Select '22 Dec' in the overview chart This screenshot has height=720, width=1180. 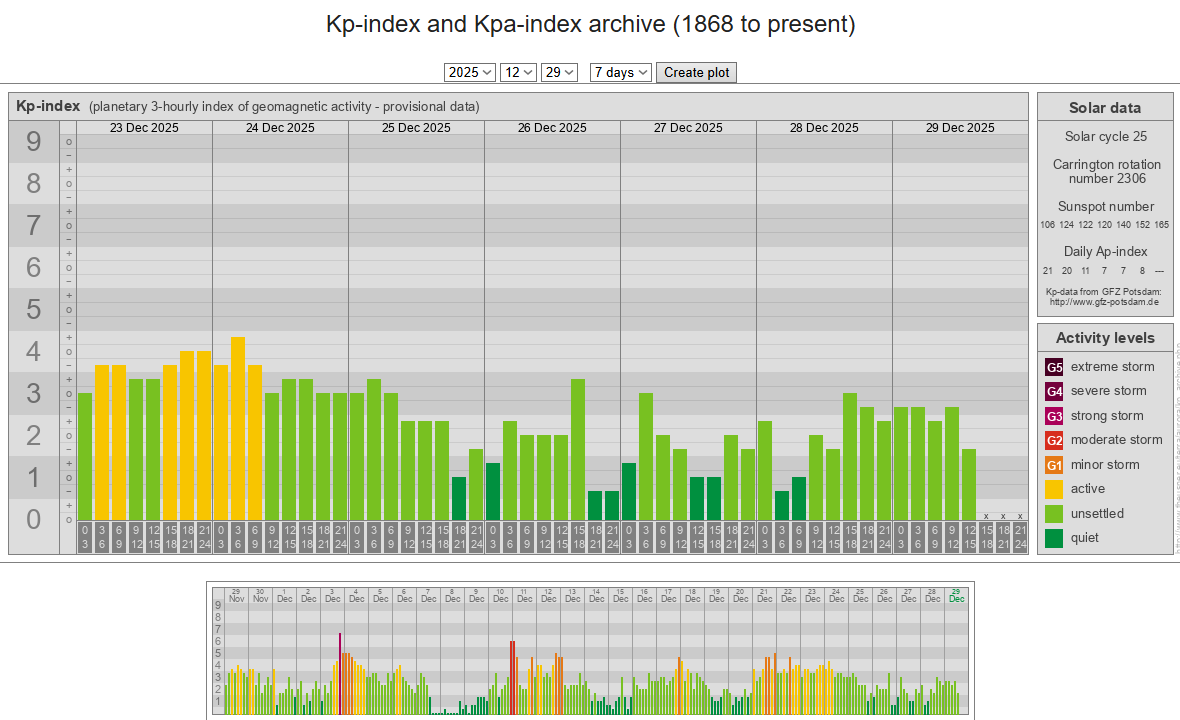(789, 596)
